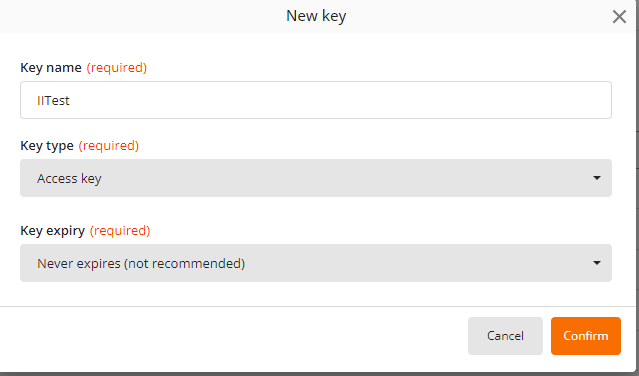This screenshot has height=376, width=639.
Task: Expand the Key type dropdown arrow
Action: point(597,178)
